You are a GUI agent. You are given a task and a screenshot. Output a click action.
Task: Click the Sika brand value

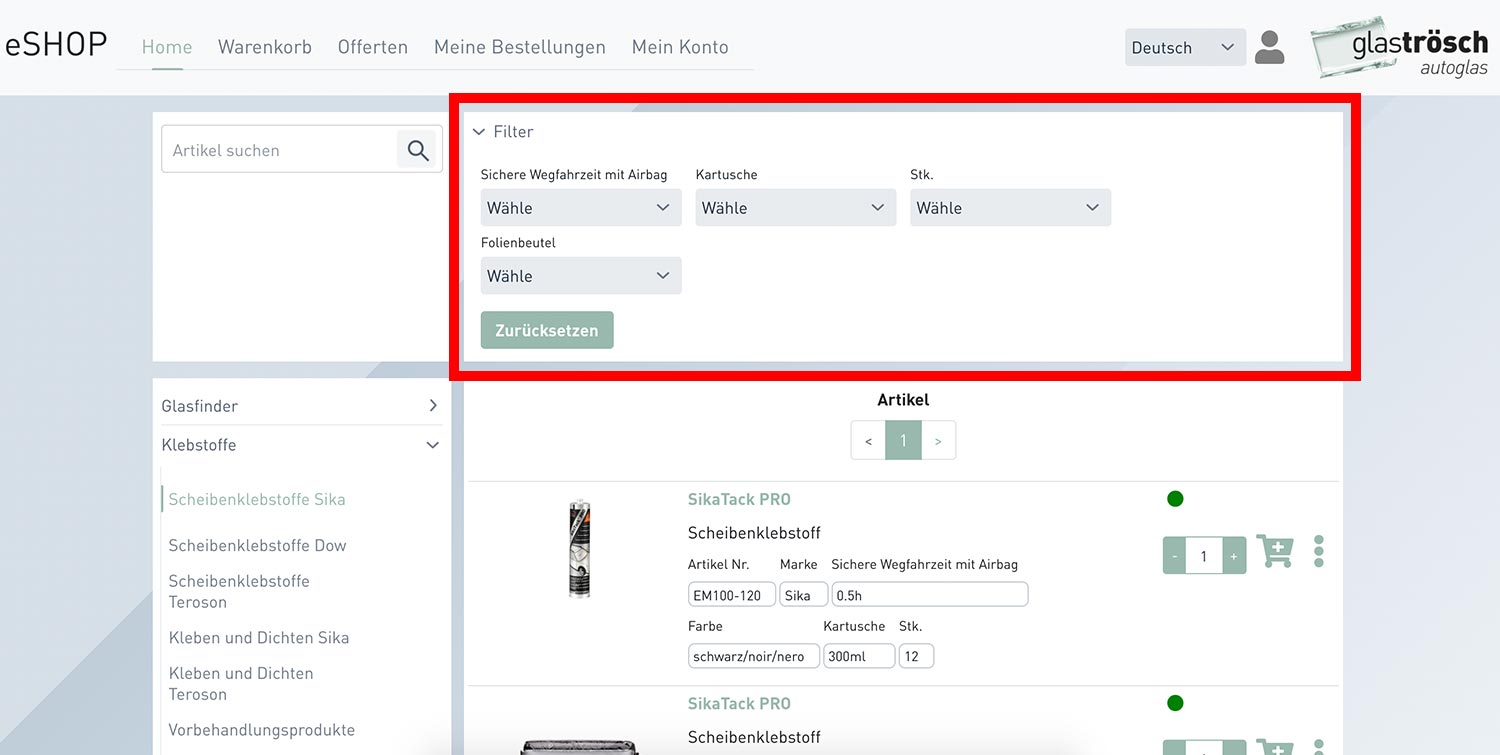pos(804,595)
